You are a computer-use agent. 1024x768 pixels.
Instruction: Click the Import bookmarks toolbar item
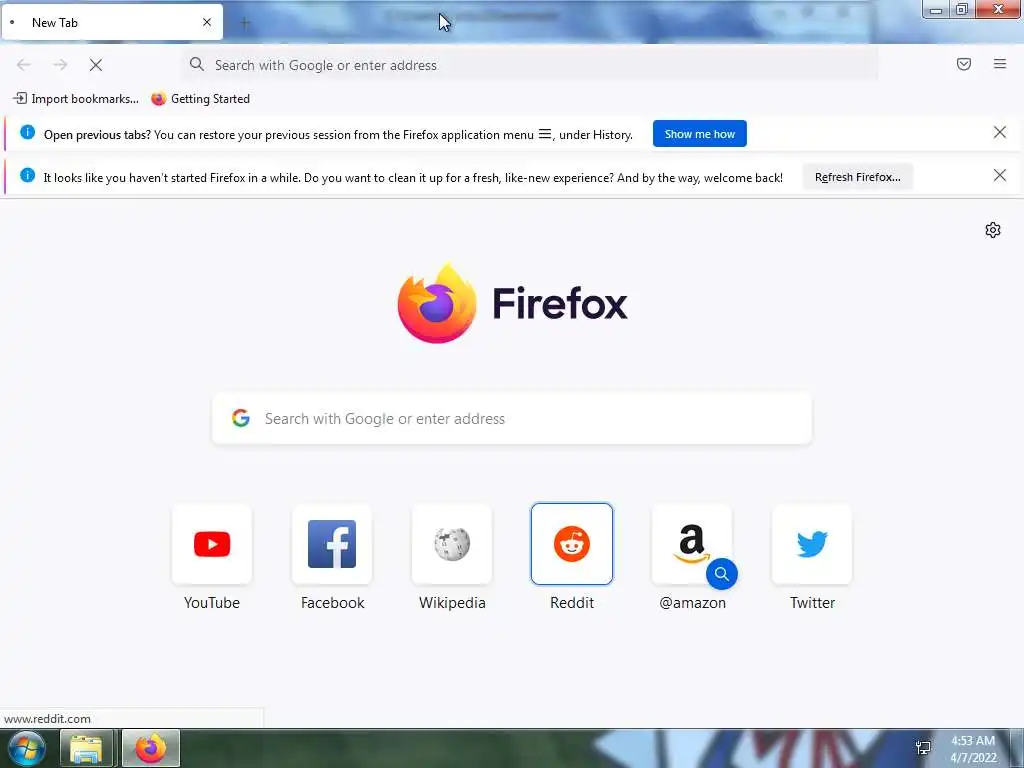[76, 99]
